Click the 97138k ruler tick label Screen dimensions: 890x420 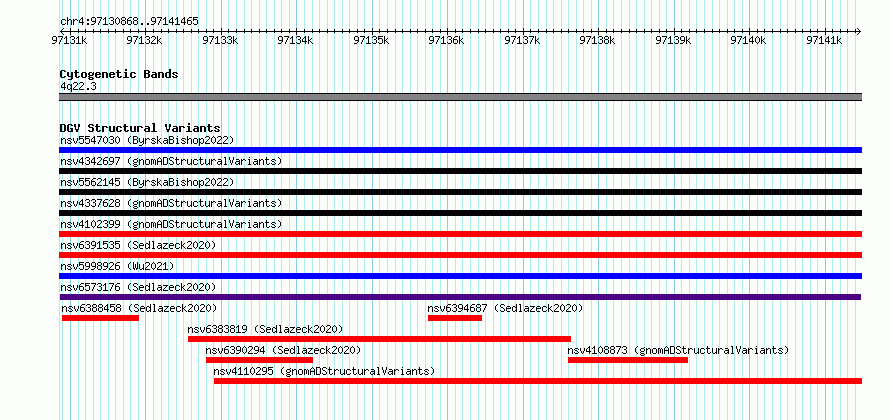tap(598, 40)
